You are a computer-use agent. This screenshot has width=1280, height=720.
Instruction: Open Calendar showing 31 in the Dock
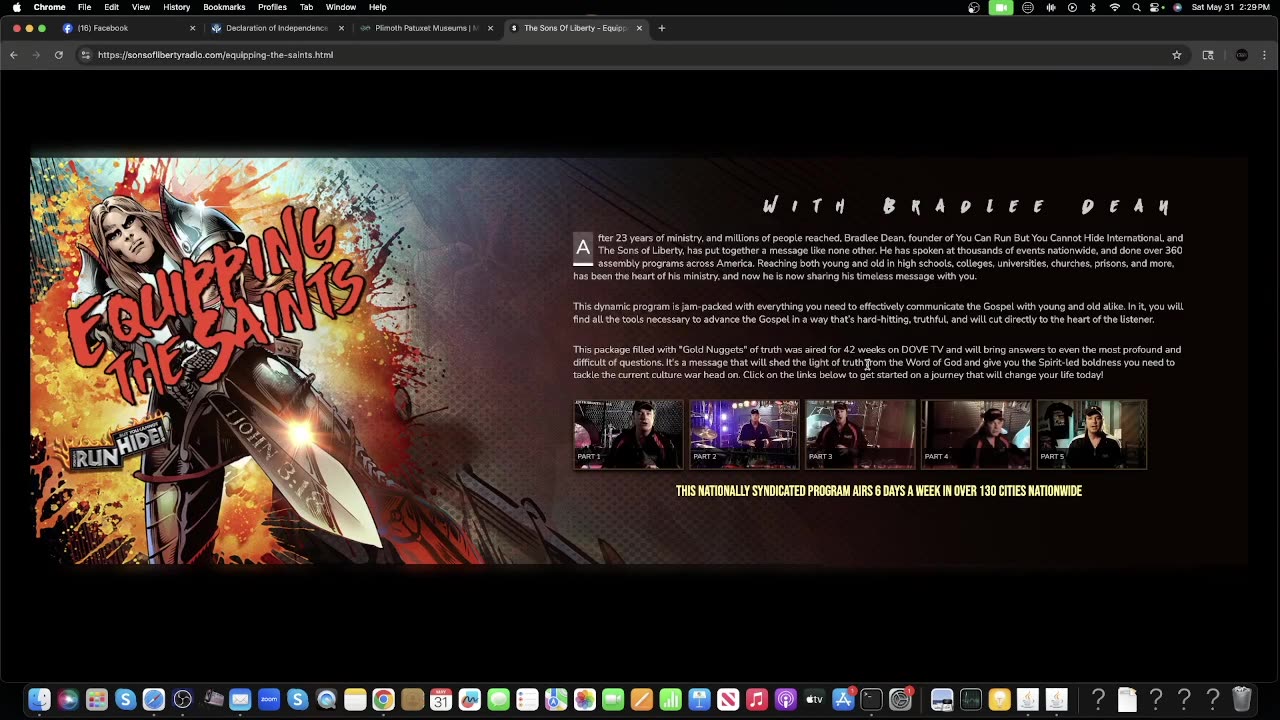pos(441,700)
